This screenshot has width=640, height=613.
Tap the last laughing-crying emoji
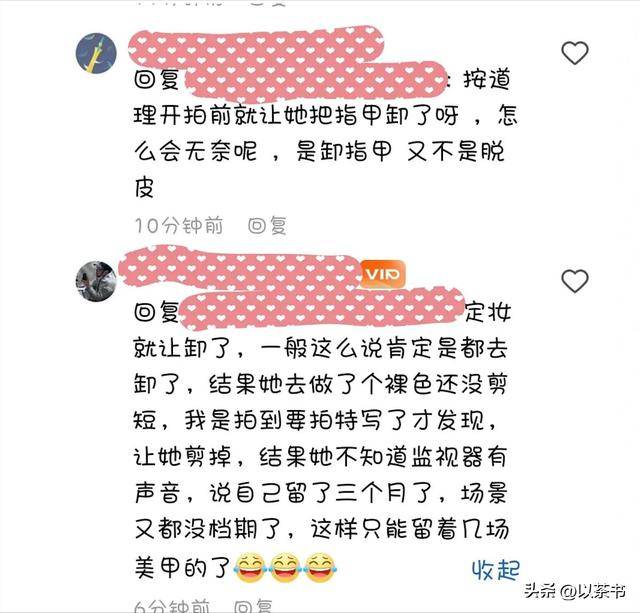click(x=320, y=568)
